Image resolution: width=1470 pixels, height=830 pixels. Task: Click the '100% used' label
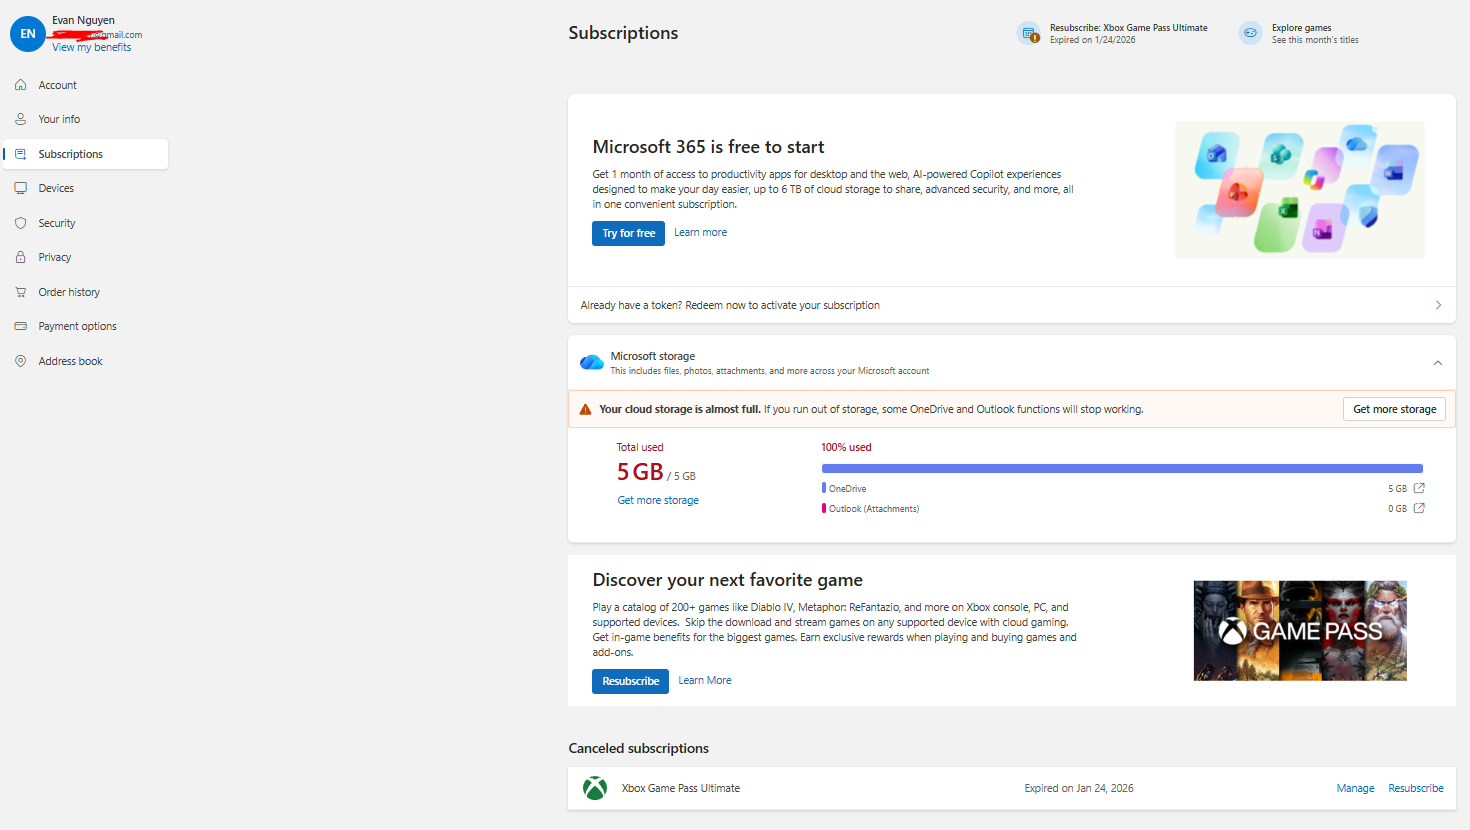tap(846, 447)
